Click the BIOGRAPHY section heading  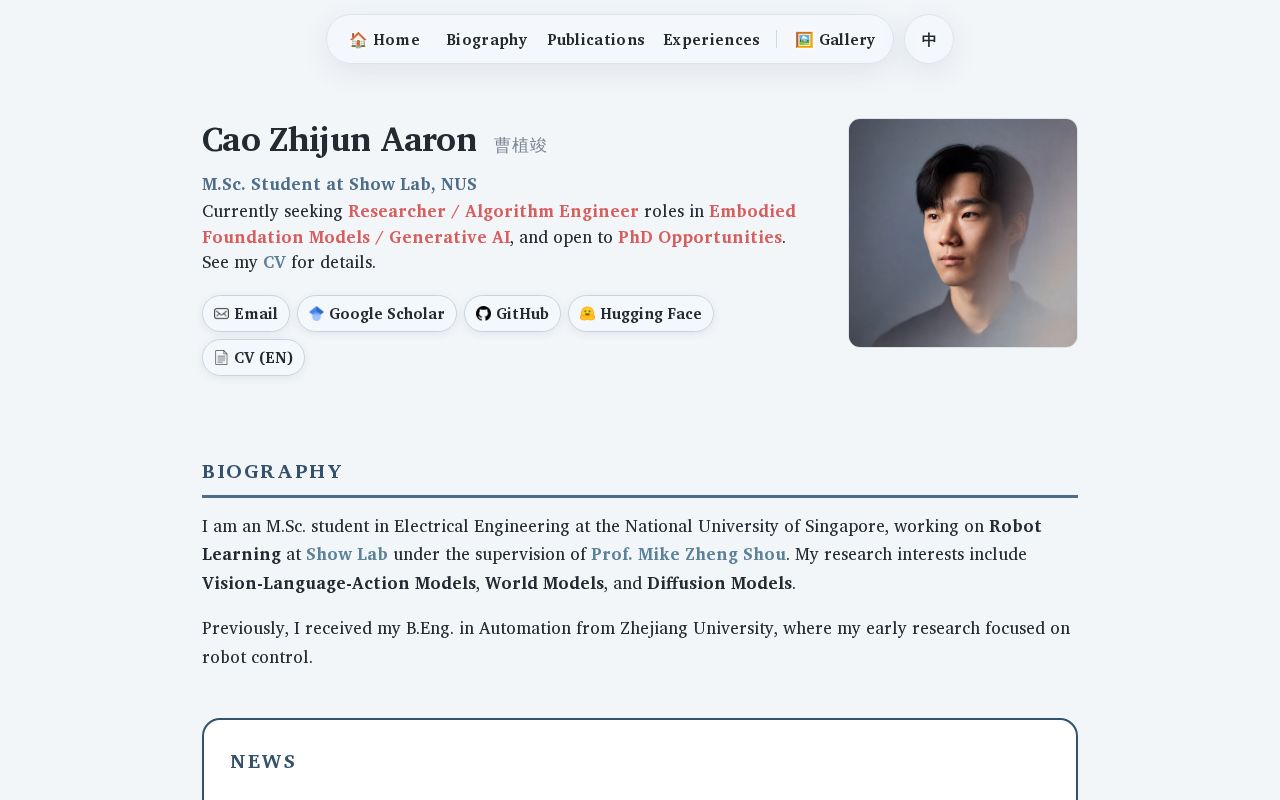pyautogui.click(x=272, y=472)
